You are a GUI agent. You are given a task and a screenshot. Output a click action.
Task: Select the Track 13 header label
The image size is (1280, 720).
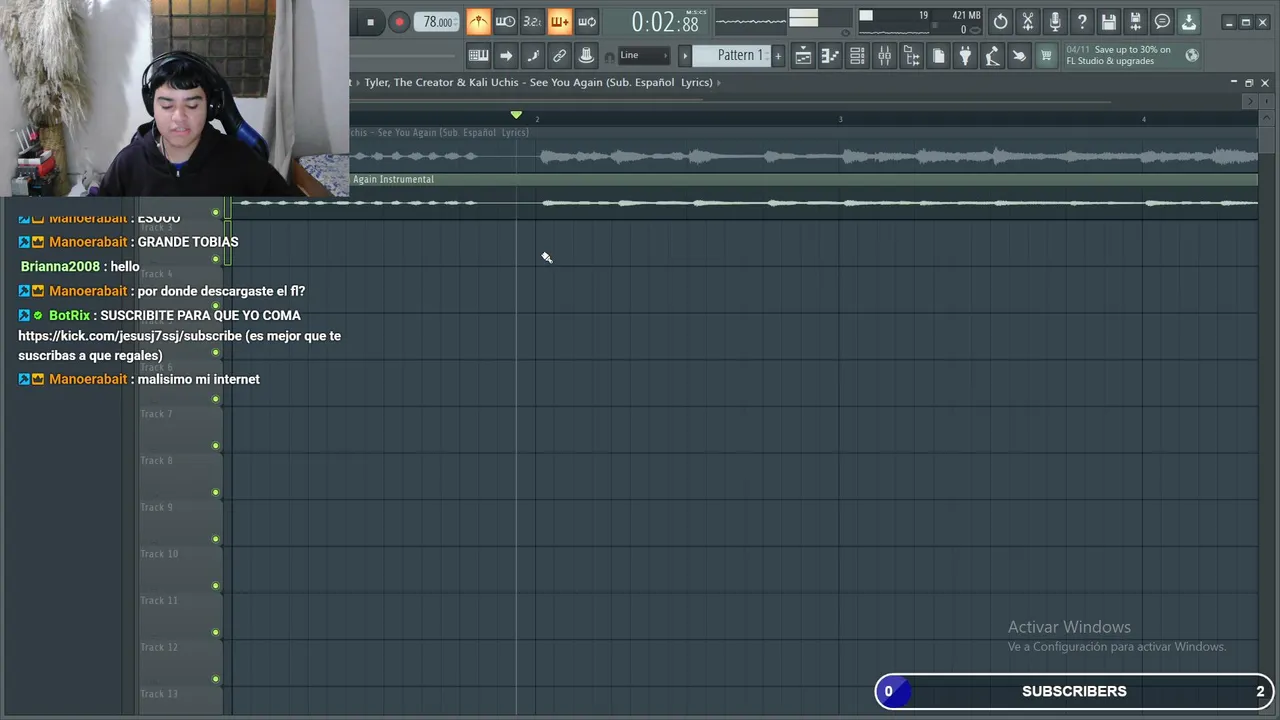coord(159,694)
